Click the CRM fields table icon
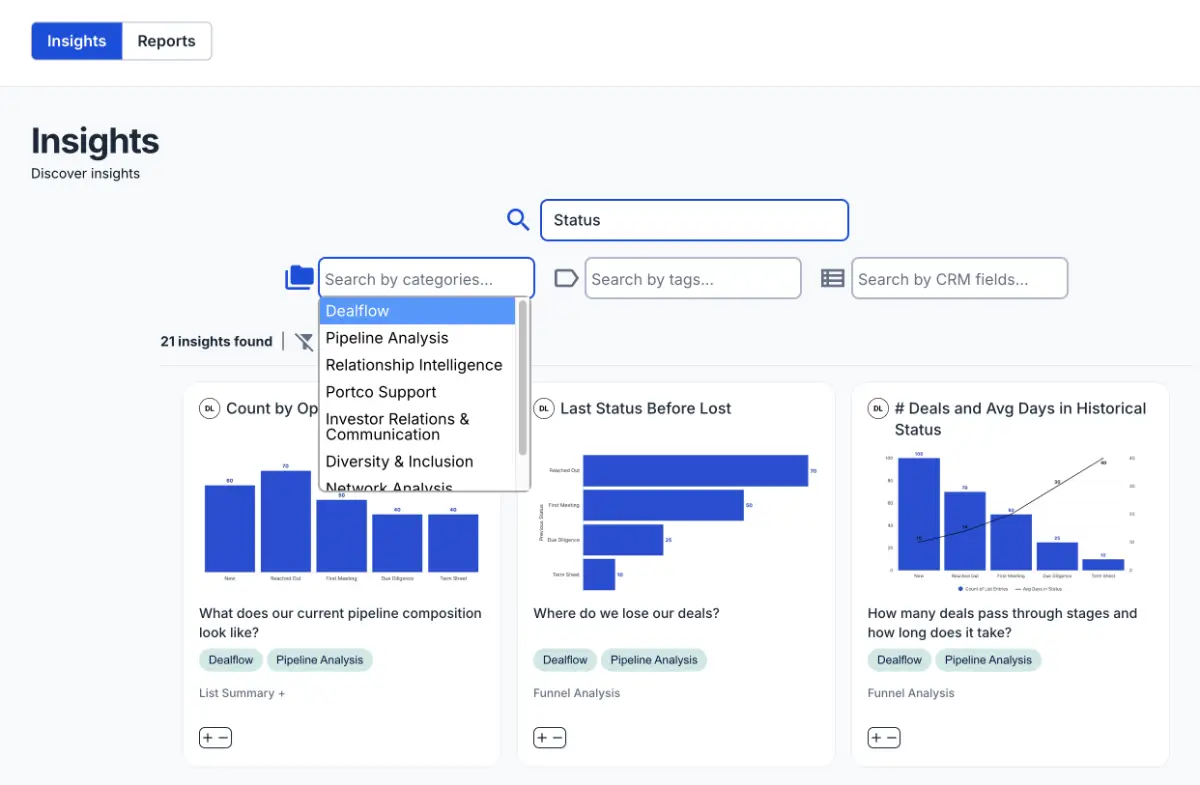The width and height of the screenshot is (1200, 785). (832, 278)
